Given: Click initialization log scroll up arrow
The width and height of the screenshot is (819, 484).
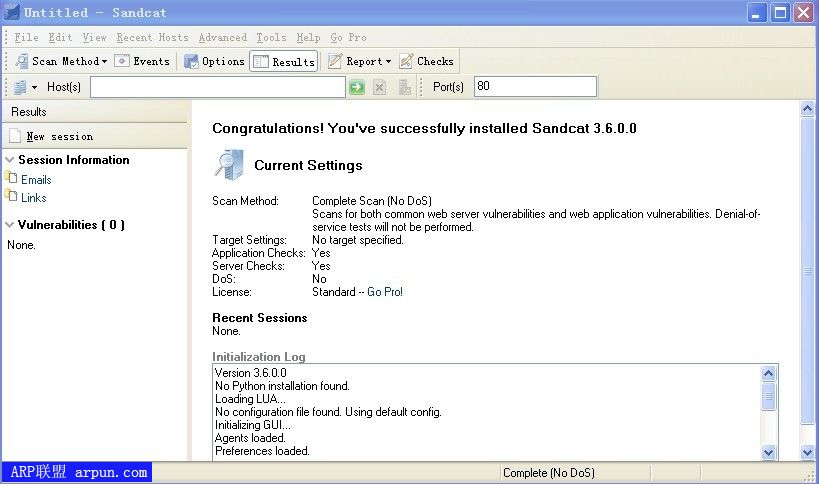Looking at the screenshot, I should click(x=768, y=373).
